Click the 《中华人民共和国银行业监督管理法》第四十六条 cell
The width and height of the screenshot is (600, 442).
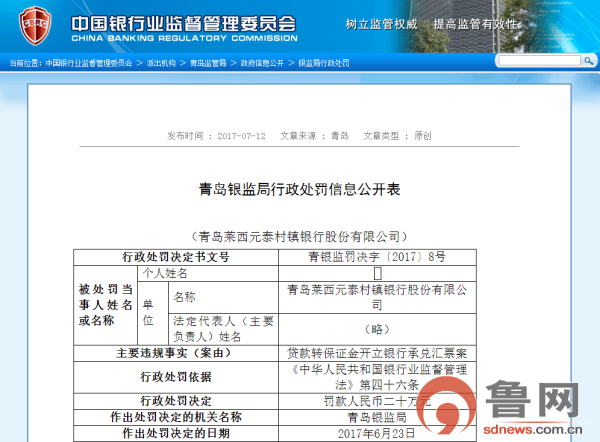coord(377,377)
